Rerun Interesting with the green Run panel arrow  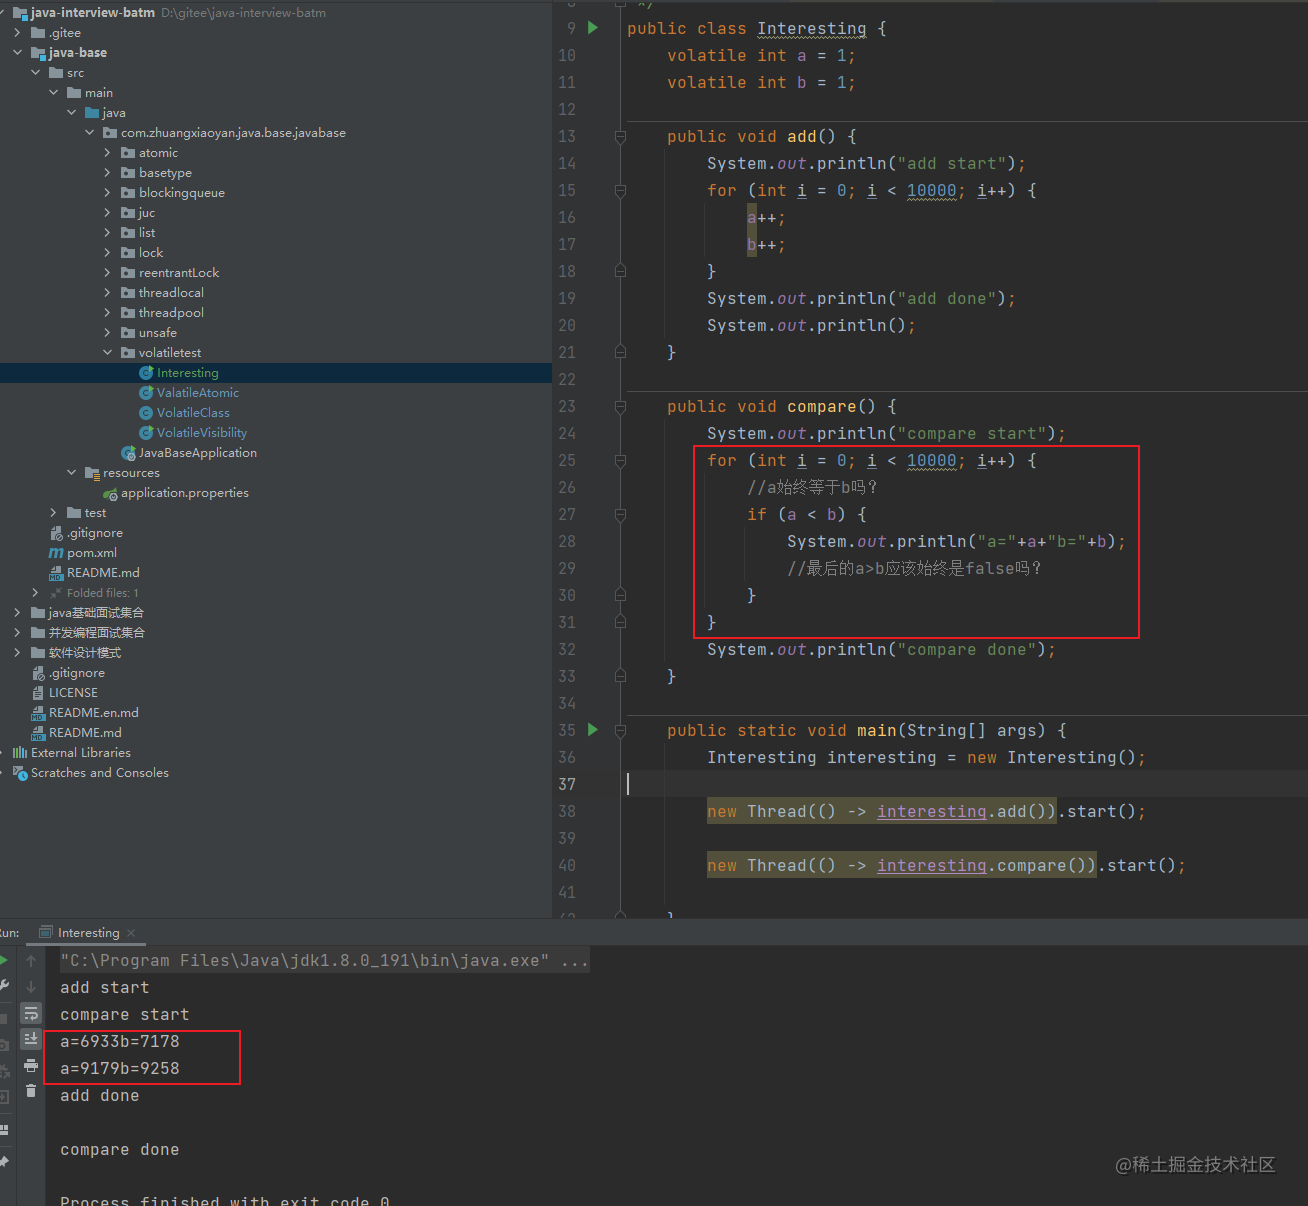4,961
